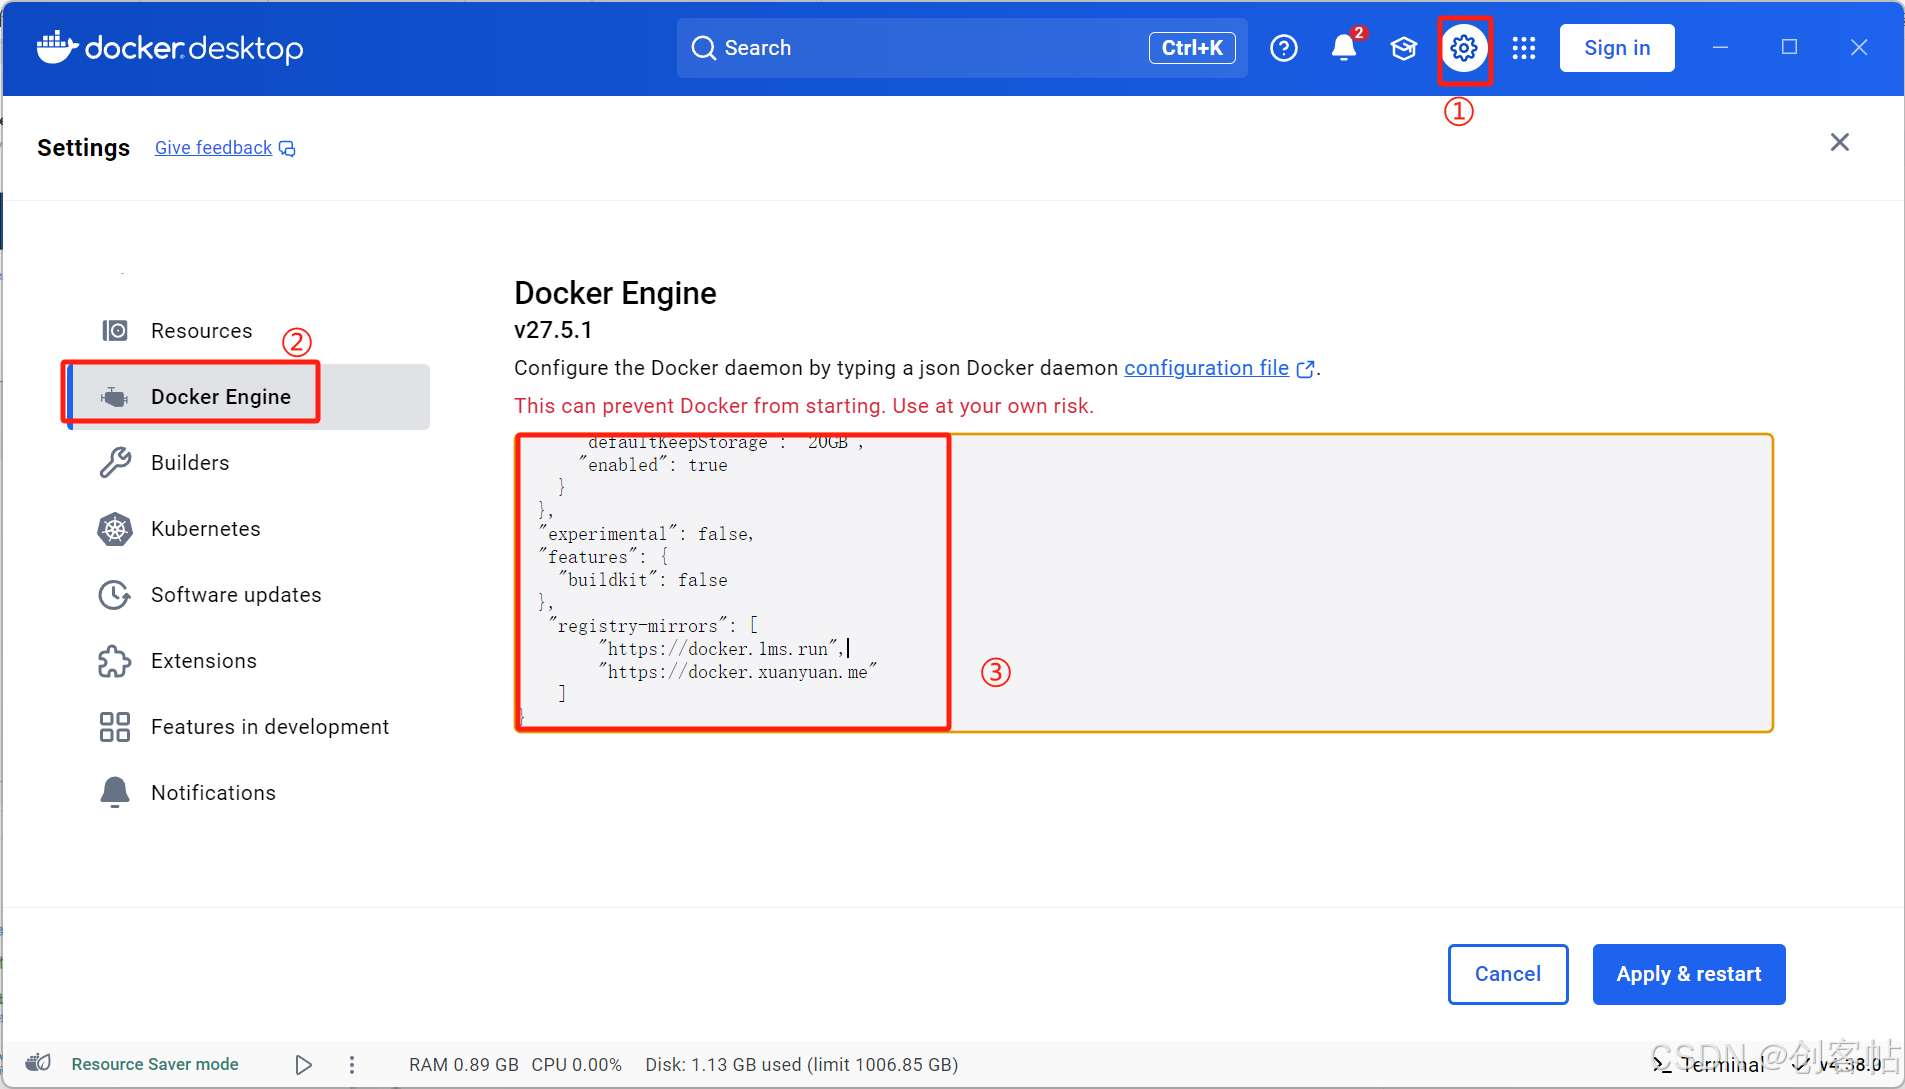The width and height of the screenshot is (1905, 1089).
Task: Click the Software updates clock icon
Action: 115,595
